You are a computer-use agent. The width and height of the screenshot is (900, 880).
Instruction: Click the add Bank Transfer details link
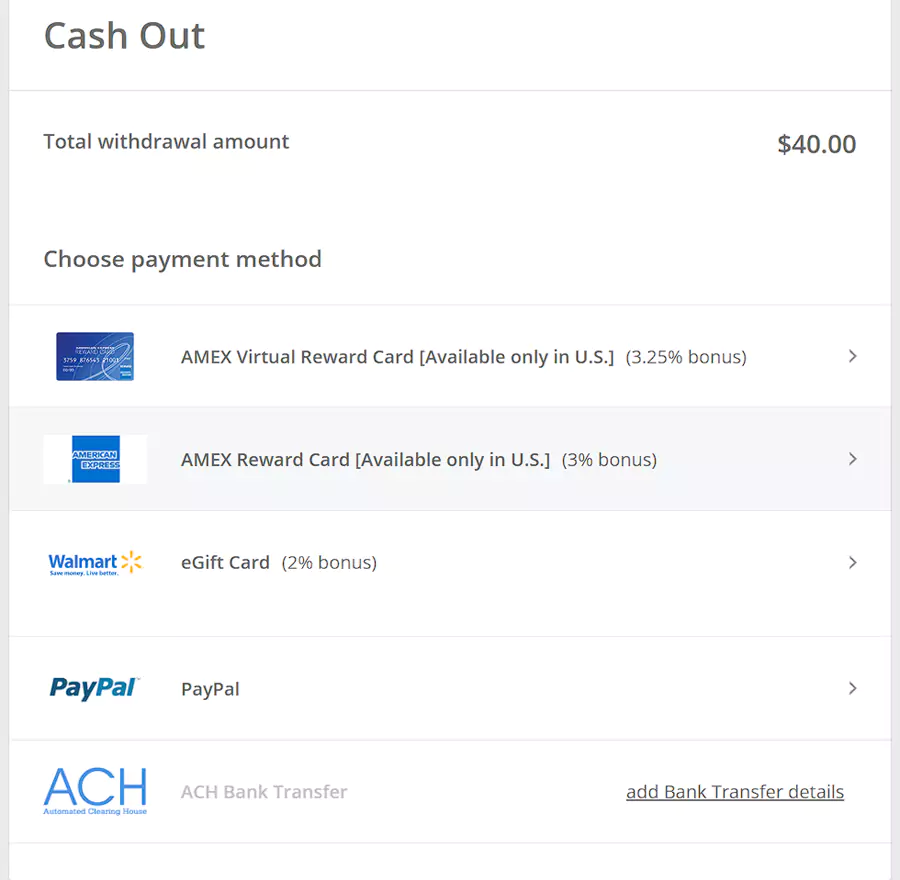[x=735, y=791]
